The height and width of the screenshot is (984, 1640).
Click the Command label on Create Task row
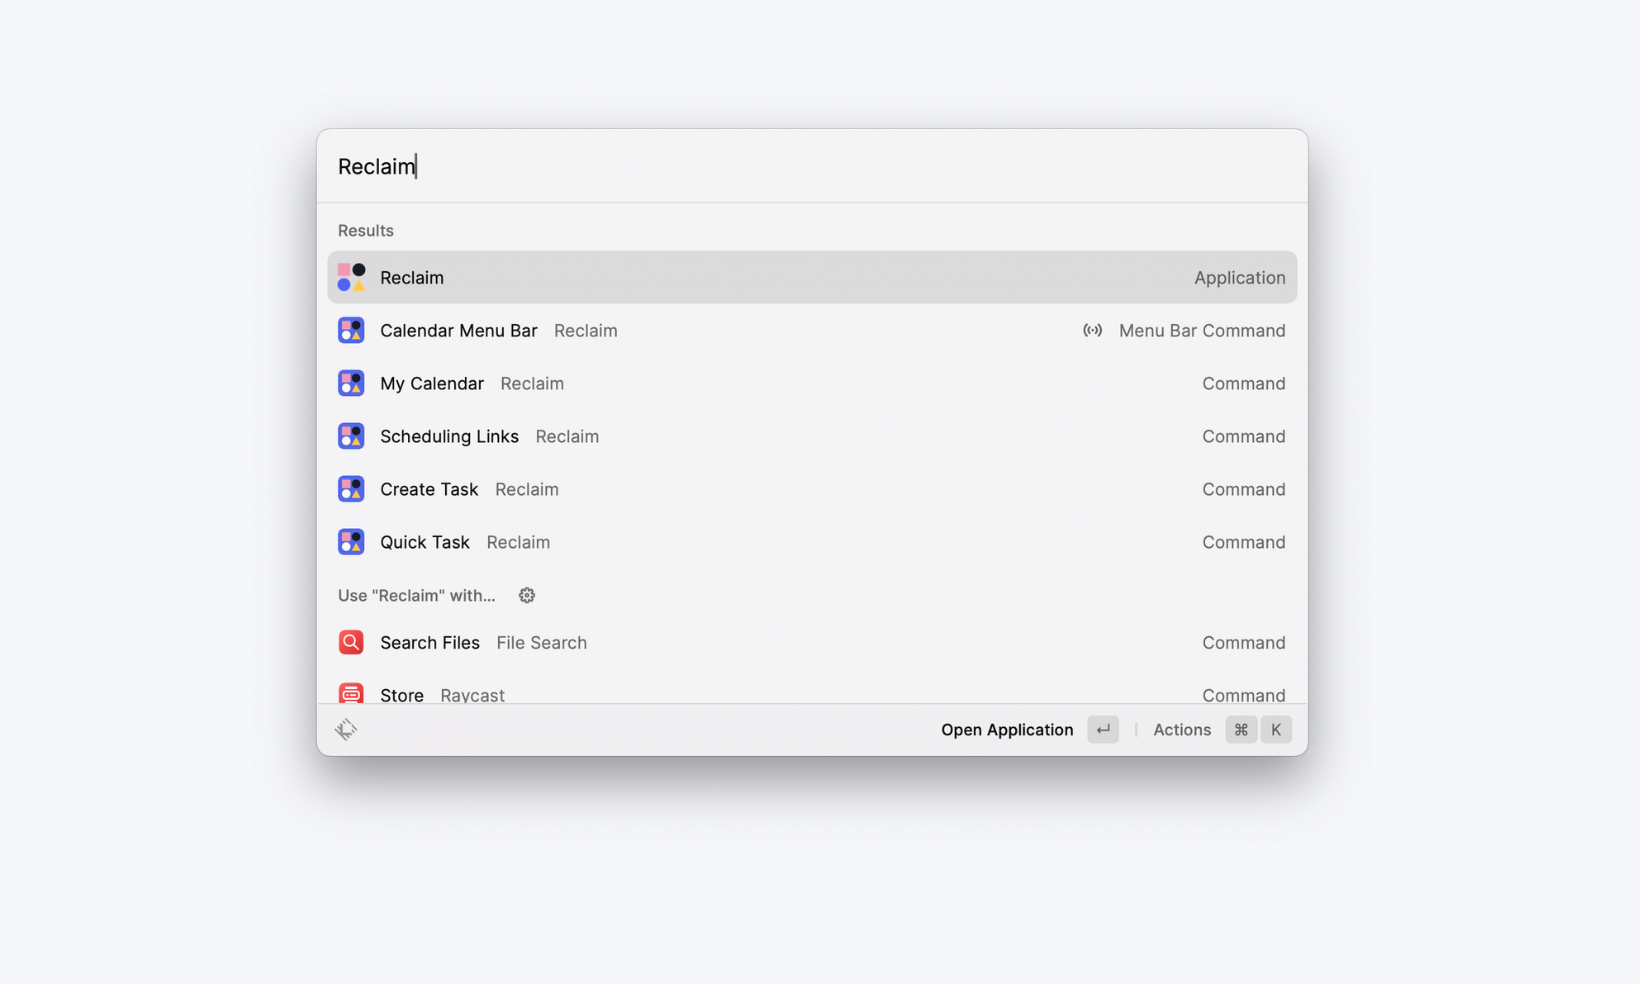(1244, 489)
